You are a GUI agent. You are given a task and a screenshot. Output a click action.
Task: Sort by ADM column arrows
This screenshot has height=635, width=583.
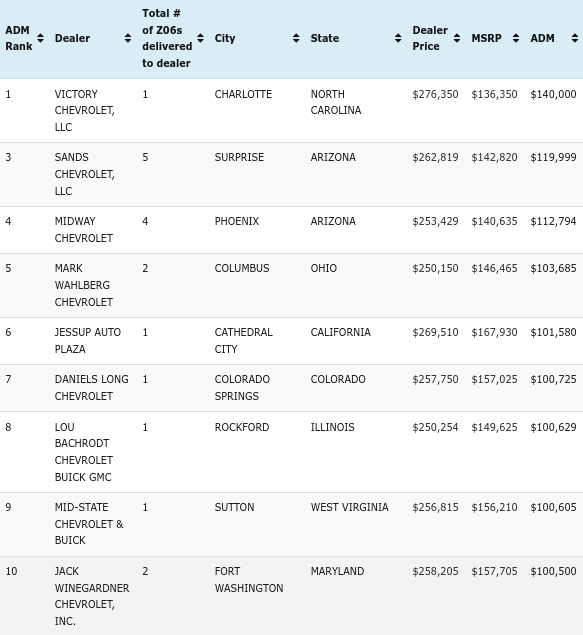(575, 38)
